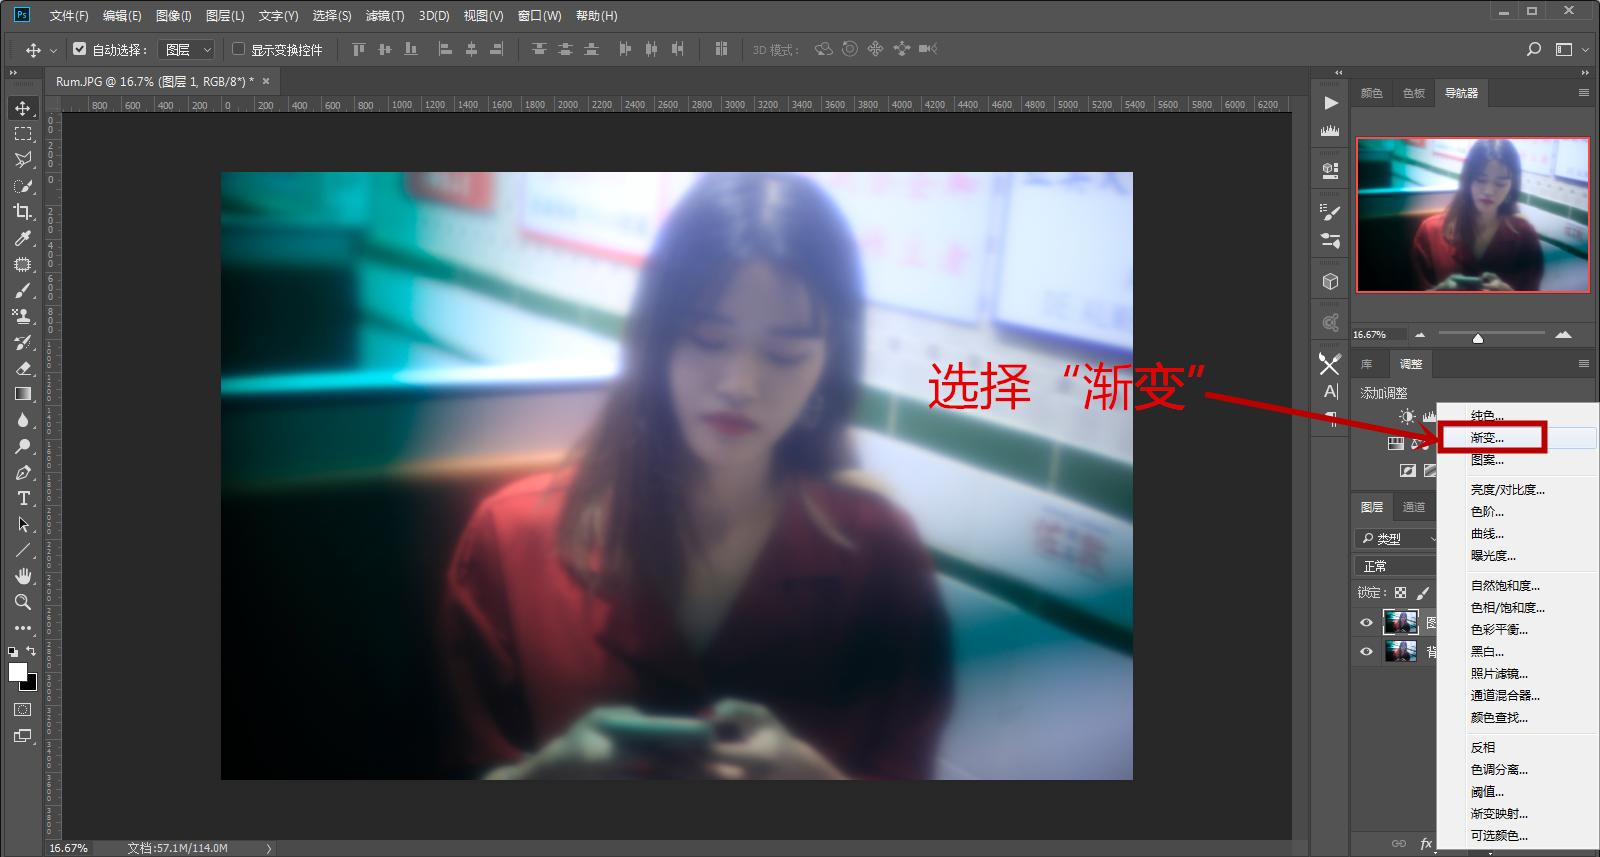The image size is (1600, 857).
Task: Enable the 显示变换控件 checkbox
Action: pyautogui.click(x=238, y=48)
